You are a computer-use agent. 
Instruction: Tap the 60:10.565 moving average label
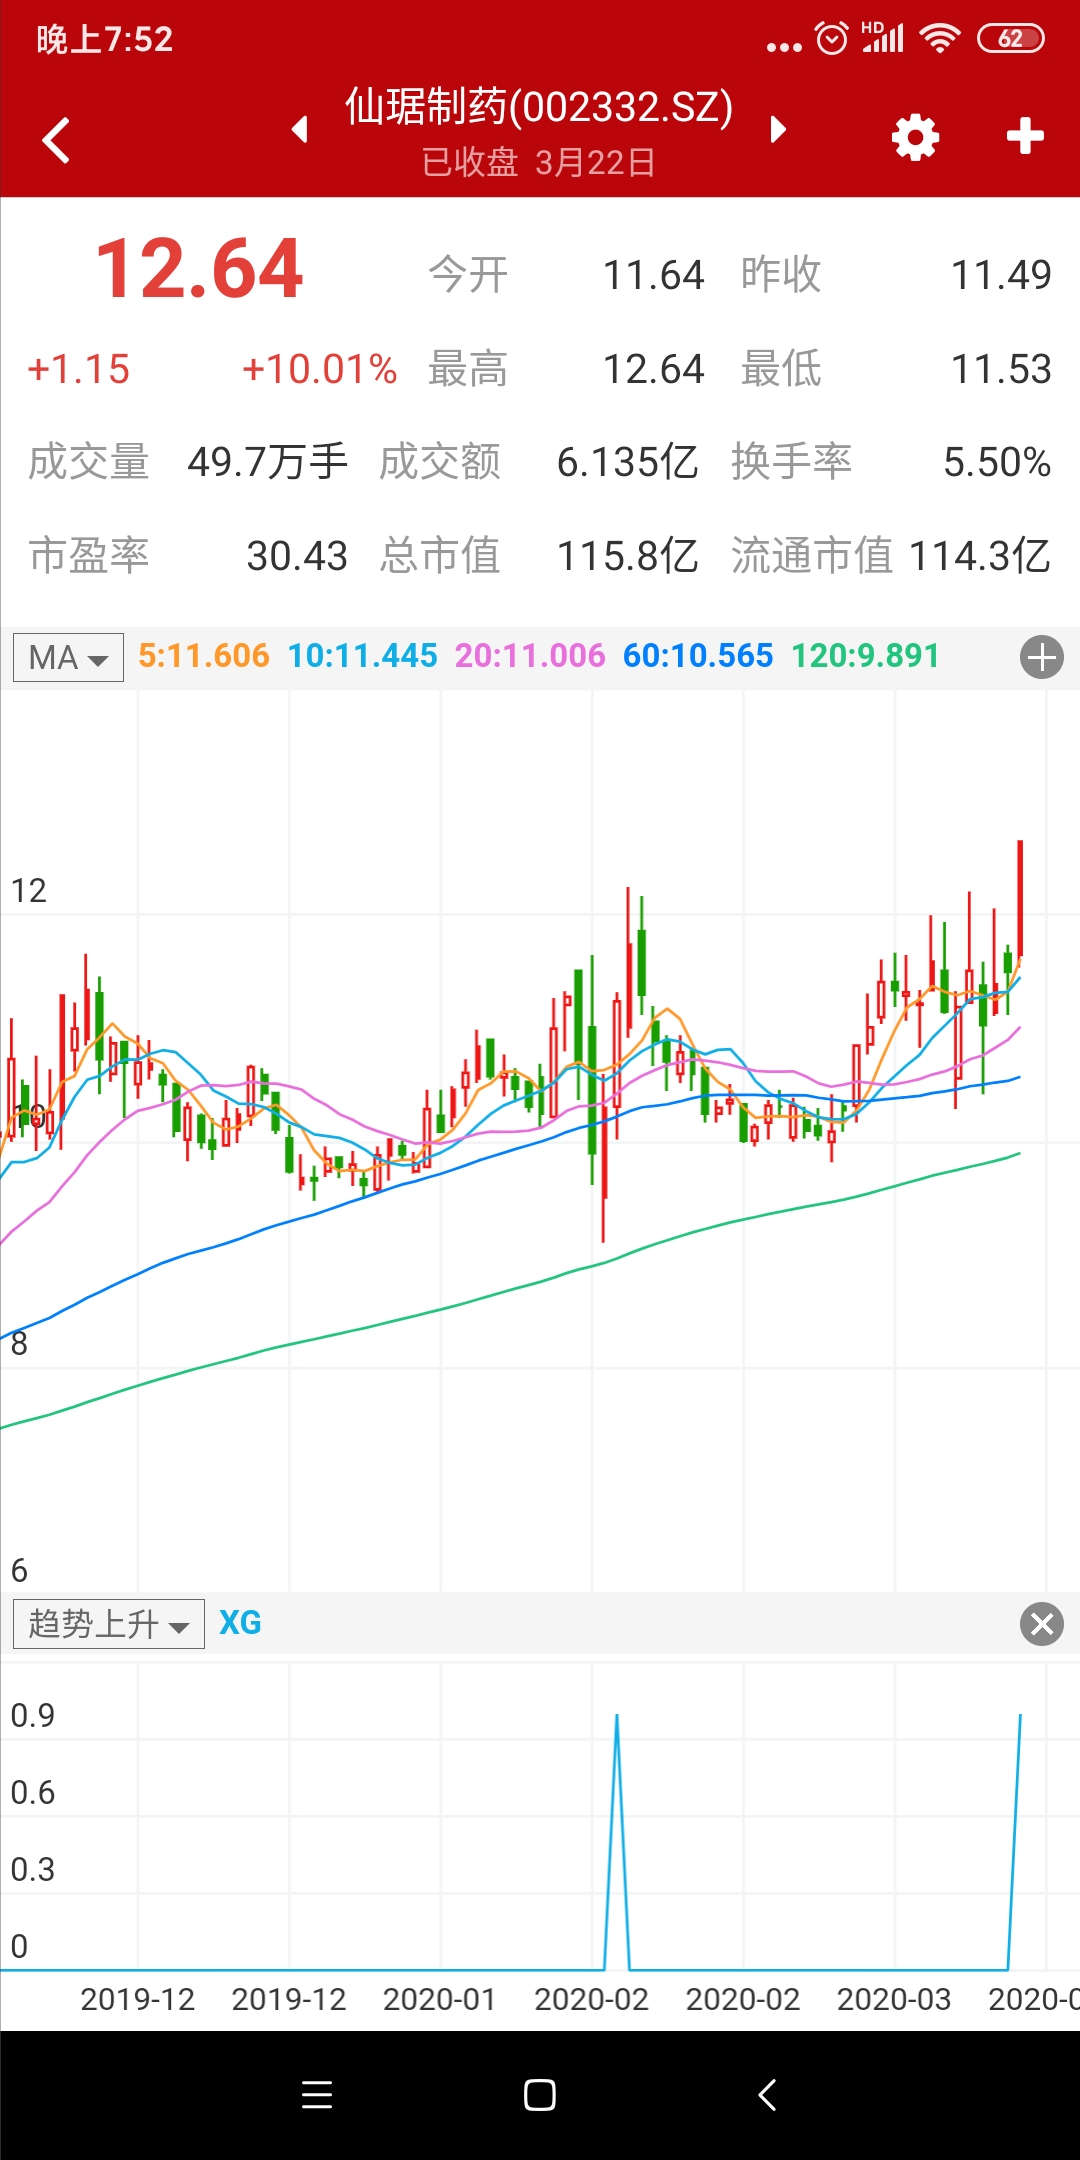pyautogui.click(x=698, y=656)
